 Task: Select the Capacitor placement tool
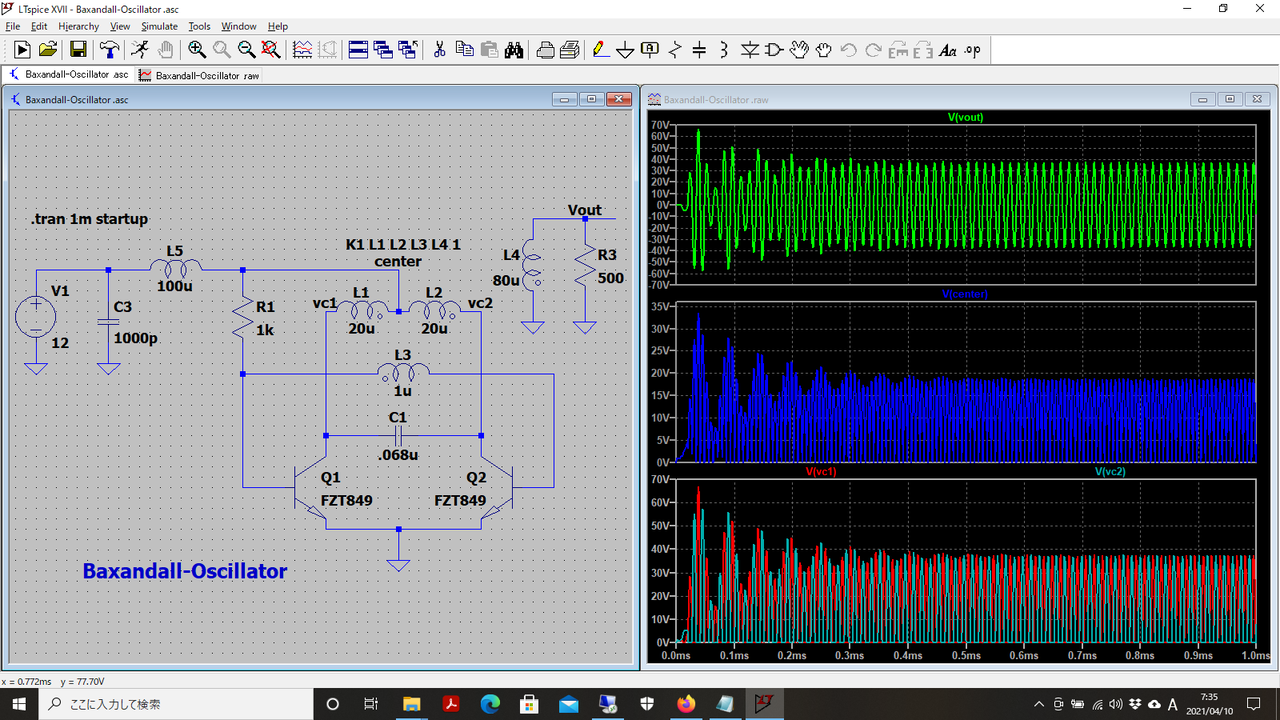(x=699, y=49)
